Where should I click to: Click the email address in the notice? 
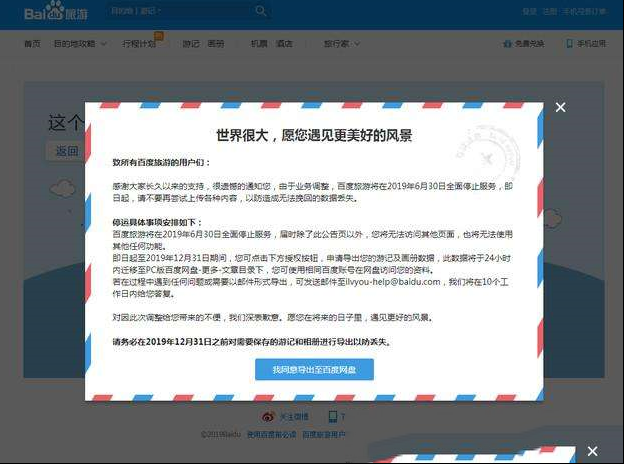click(393, 282)
